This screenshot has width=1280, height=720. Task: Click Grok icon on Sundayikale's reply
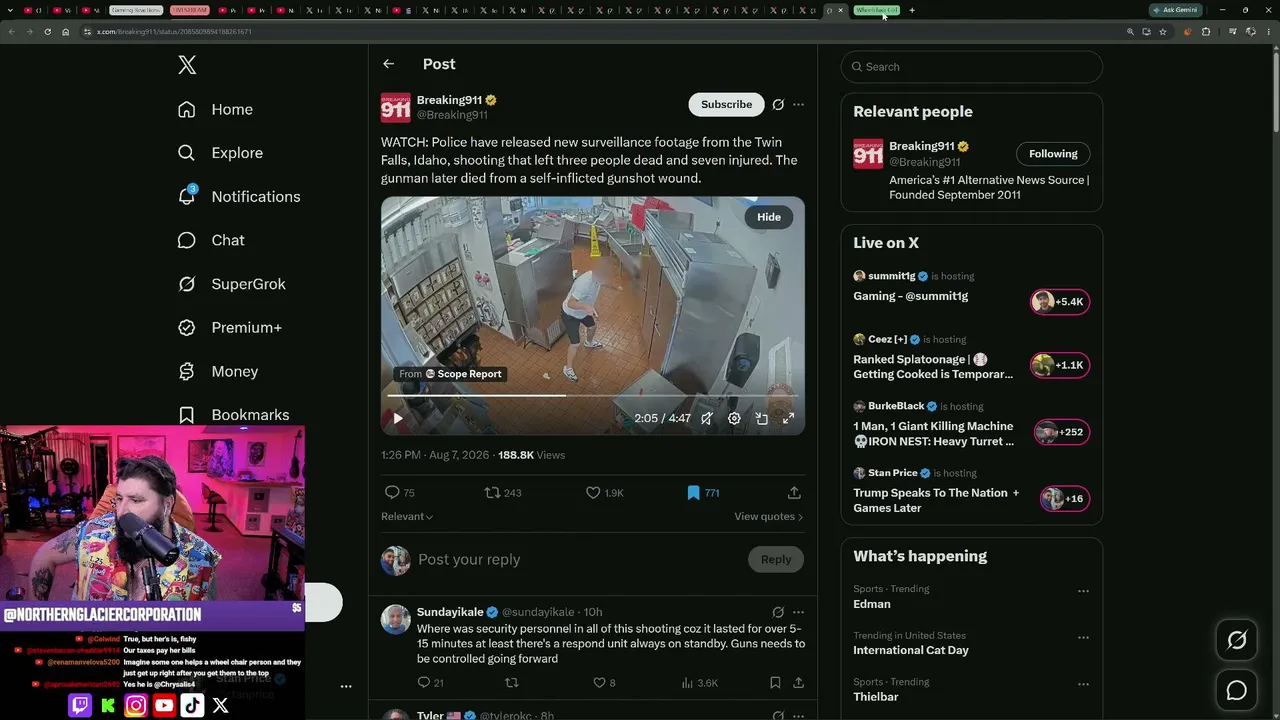pyautogui.click(x=778, y=612)
